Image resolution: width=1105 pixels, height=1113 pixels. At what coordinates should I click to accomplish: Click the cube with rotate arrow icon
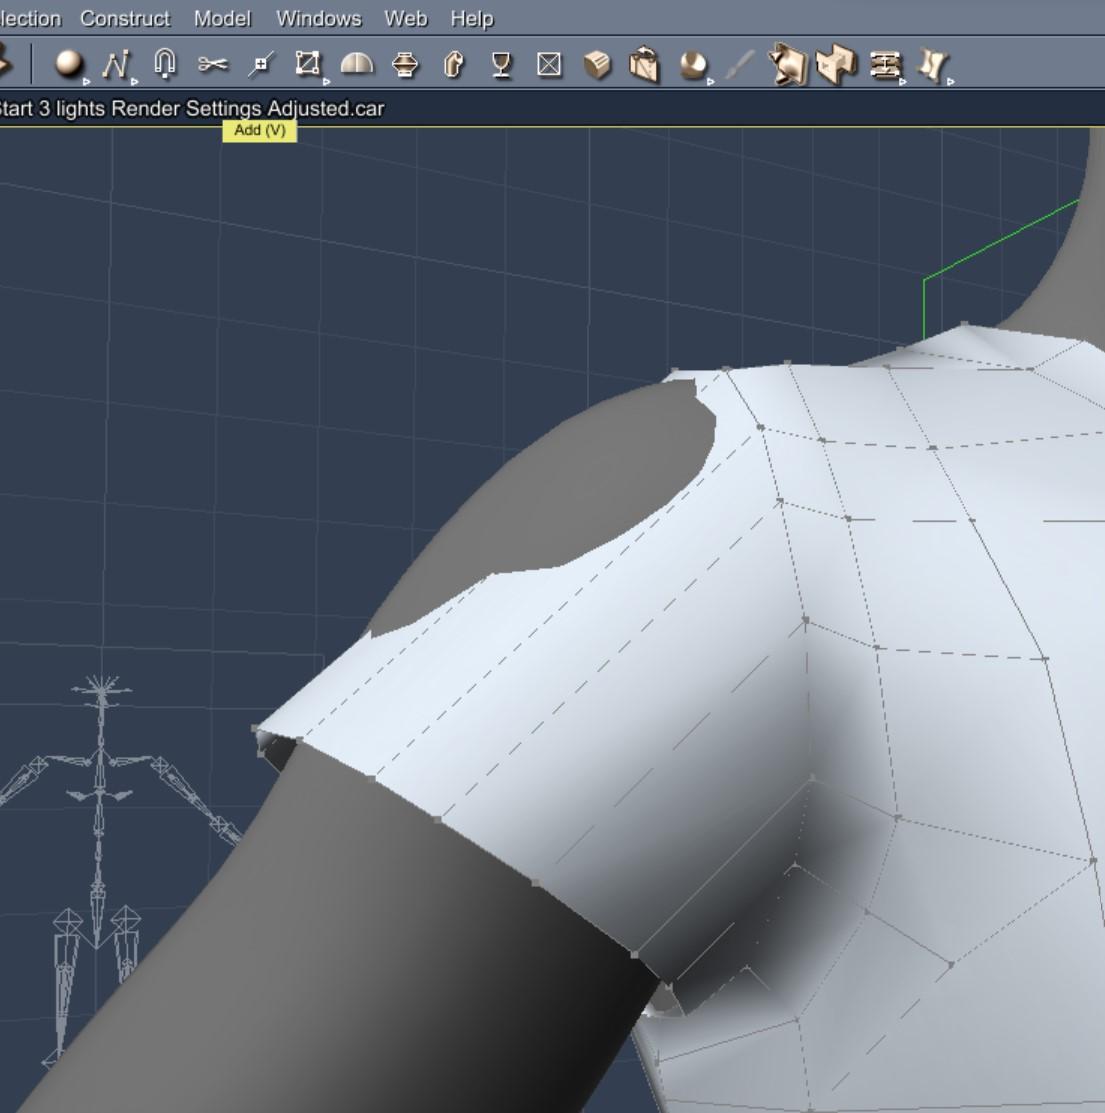pyautogui.click(x=644, y=65)
